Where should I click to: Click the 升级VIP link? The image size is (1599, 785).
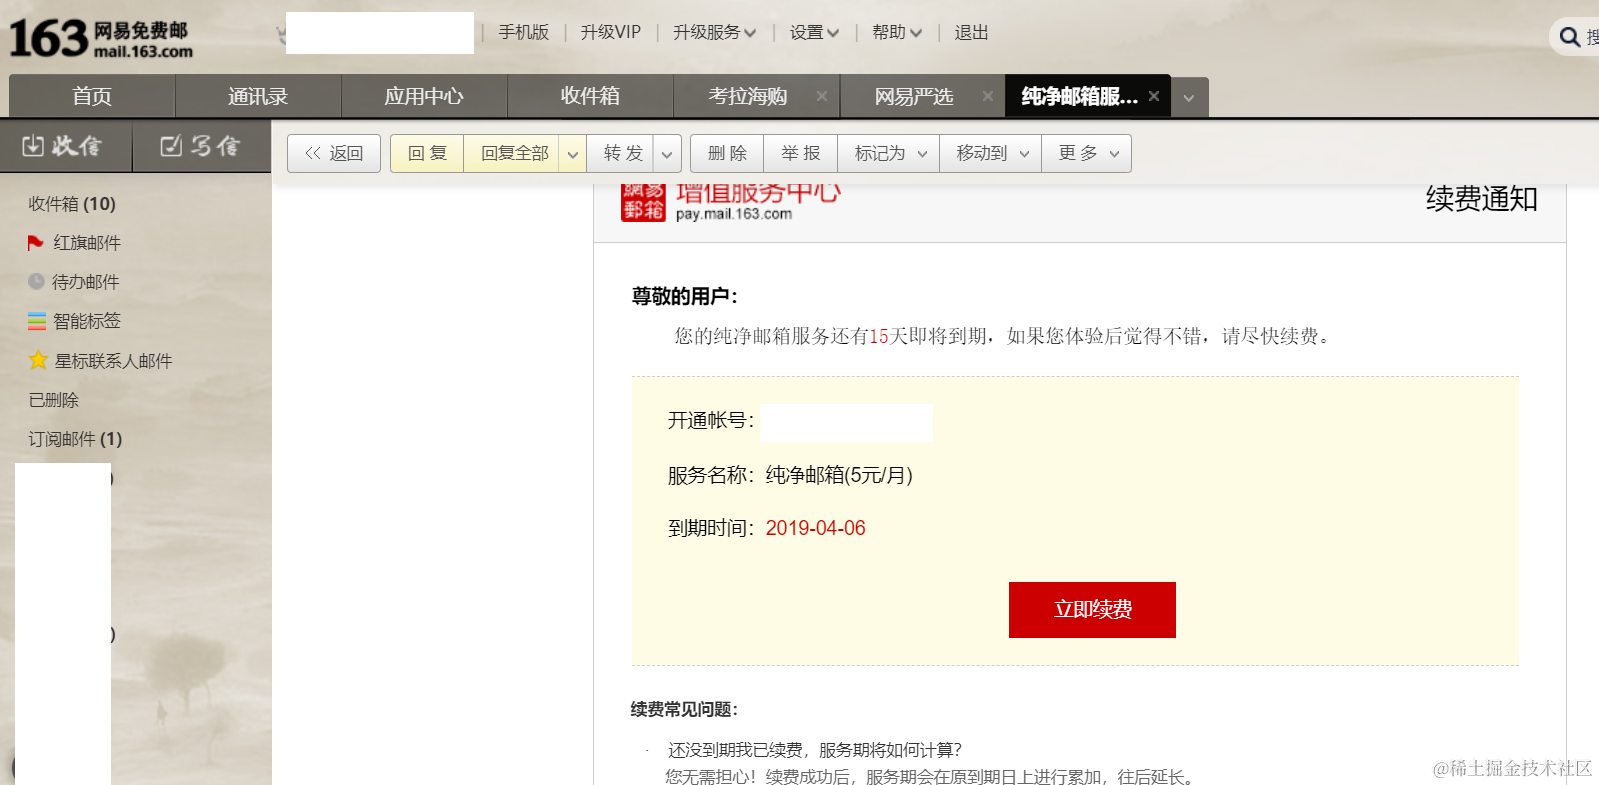[610, 33]
